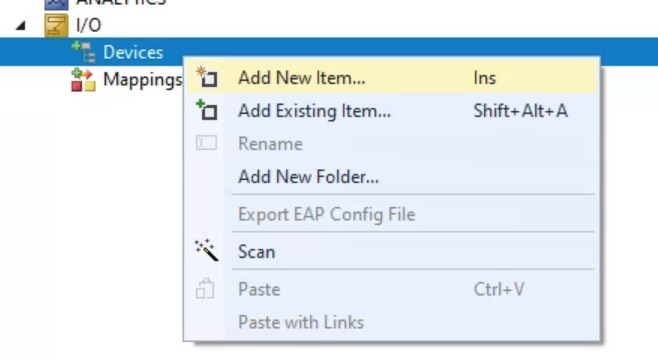The height and width of the screenshot is (362, 658).
Task: Select the Devices icon in tree
Action: (83, 52)
